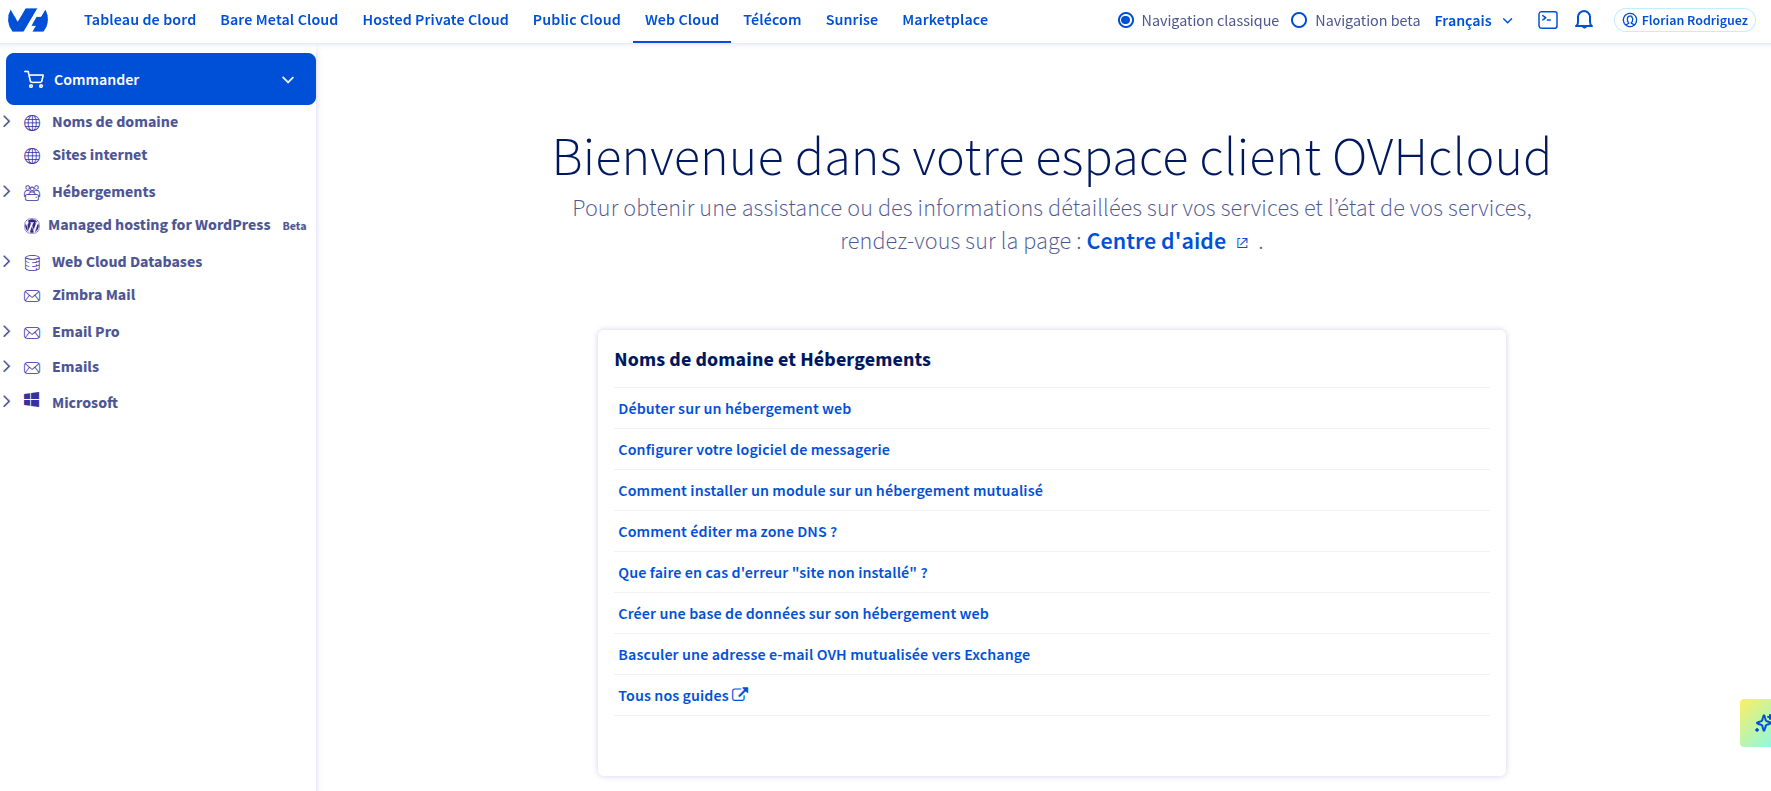Click the envelope icon beside Zimbra Mail

click(32, 296)
